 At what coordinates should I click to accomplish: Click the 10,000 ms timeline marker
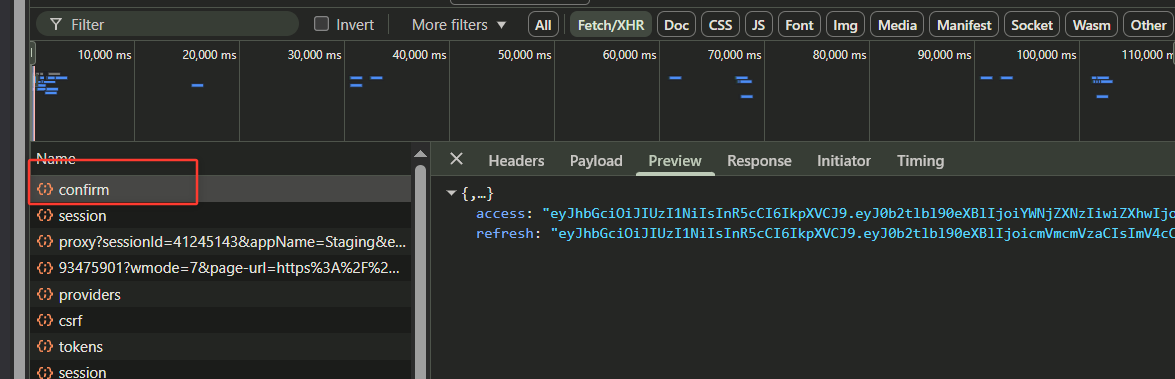(104, 55)
